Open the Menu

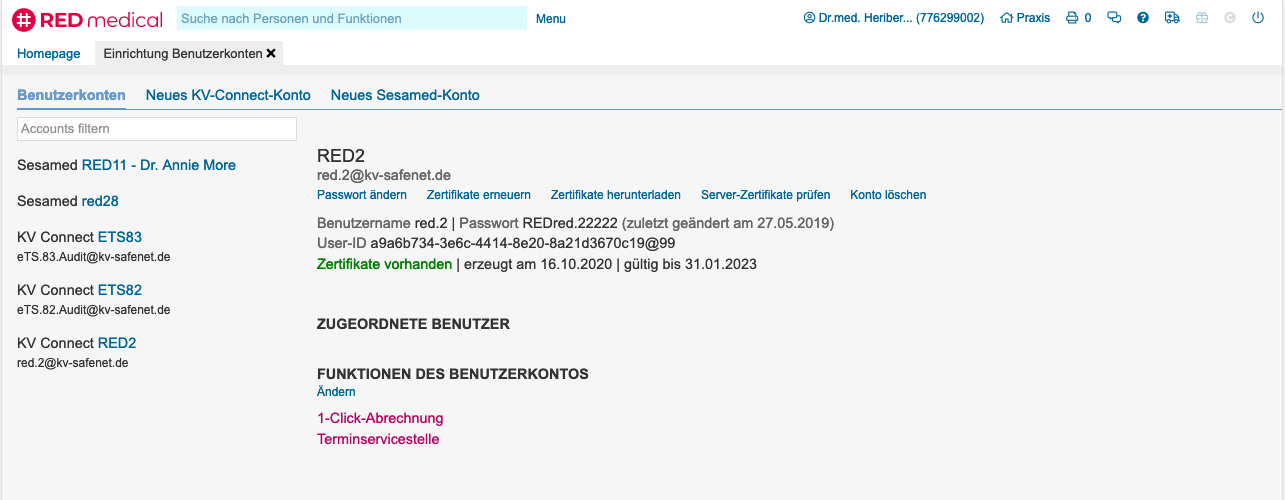(550, 19)
